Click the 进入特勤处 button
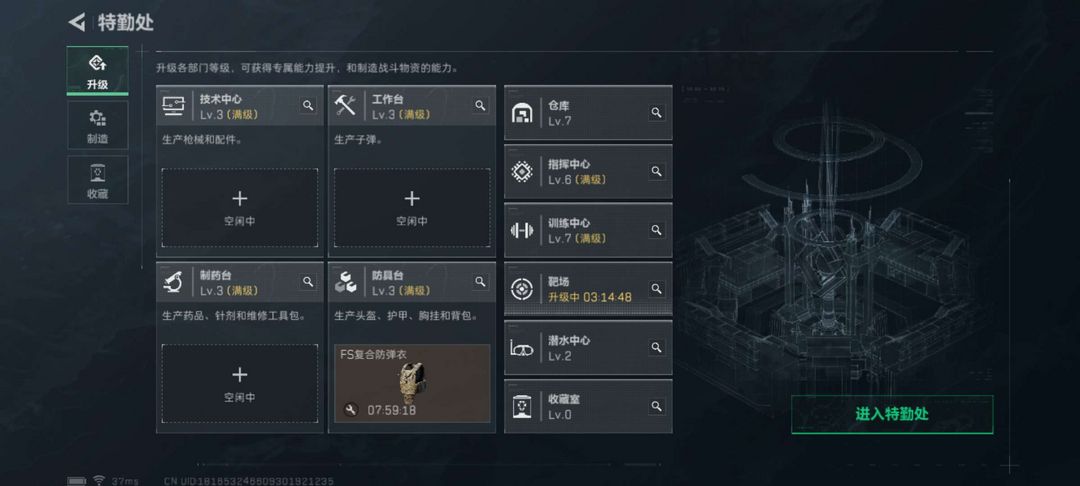Image resolution: width=1080 pixels, height=486 pixels. (892, 414)
